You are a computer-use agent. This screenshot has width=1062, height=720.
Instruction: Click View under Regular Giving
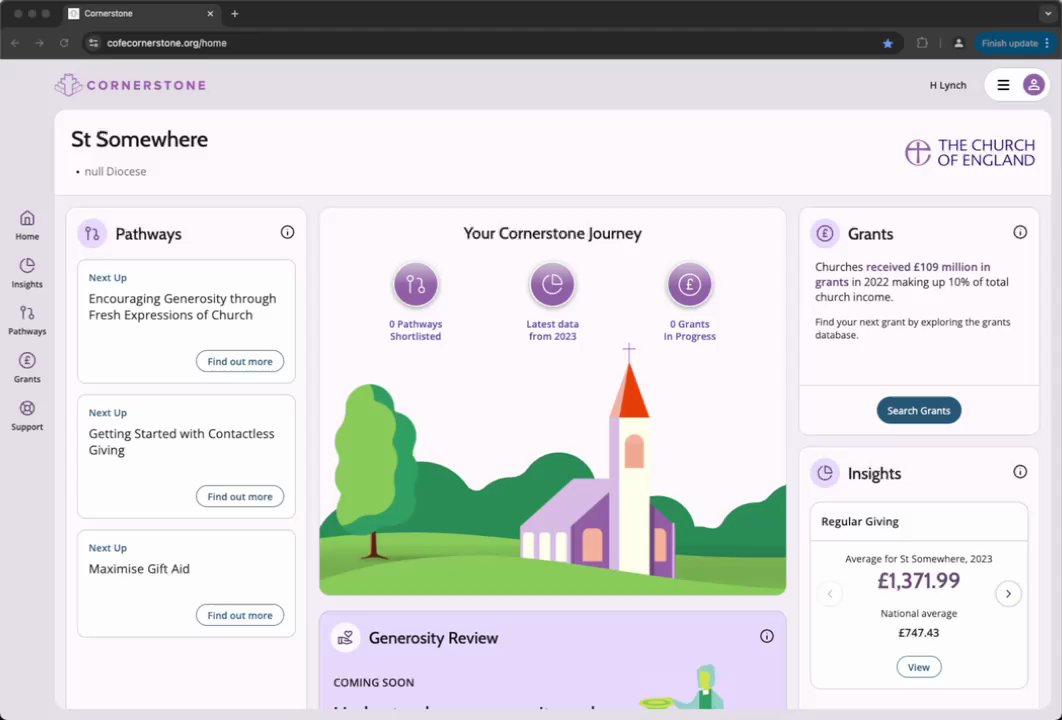click(x=918, y=667)
